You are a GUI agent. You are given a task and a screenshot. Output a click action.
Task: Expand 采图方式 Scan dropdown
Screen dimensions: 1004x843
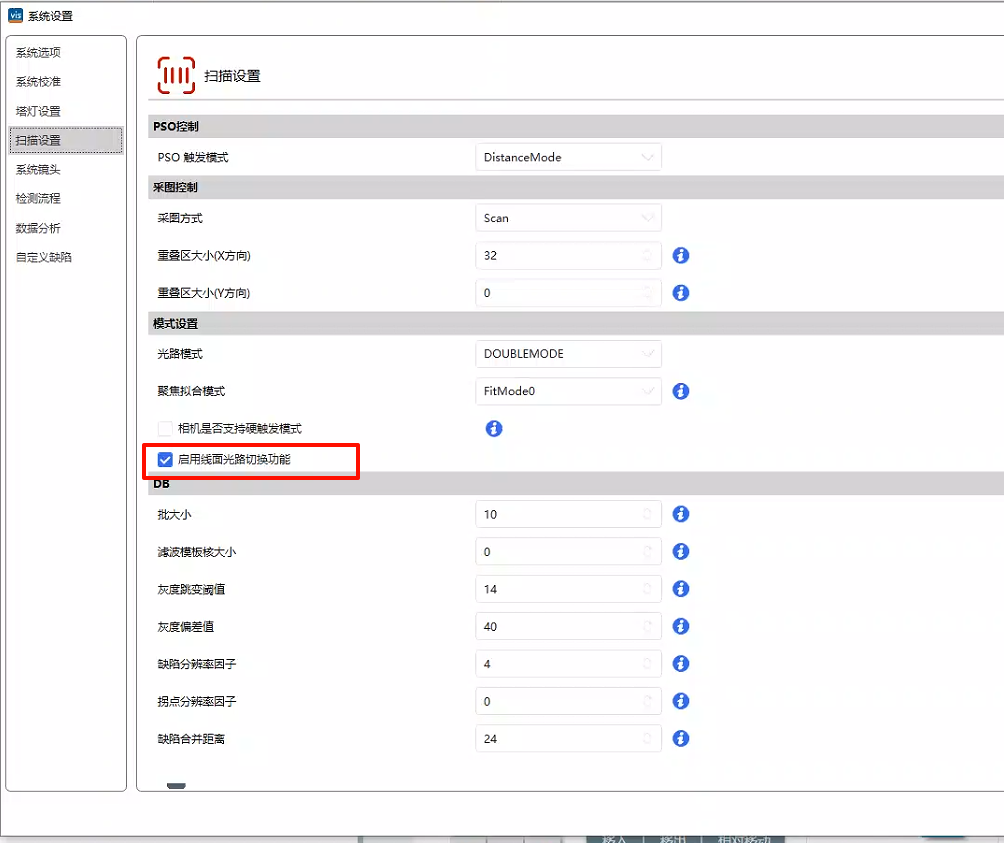pos(567,218)
